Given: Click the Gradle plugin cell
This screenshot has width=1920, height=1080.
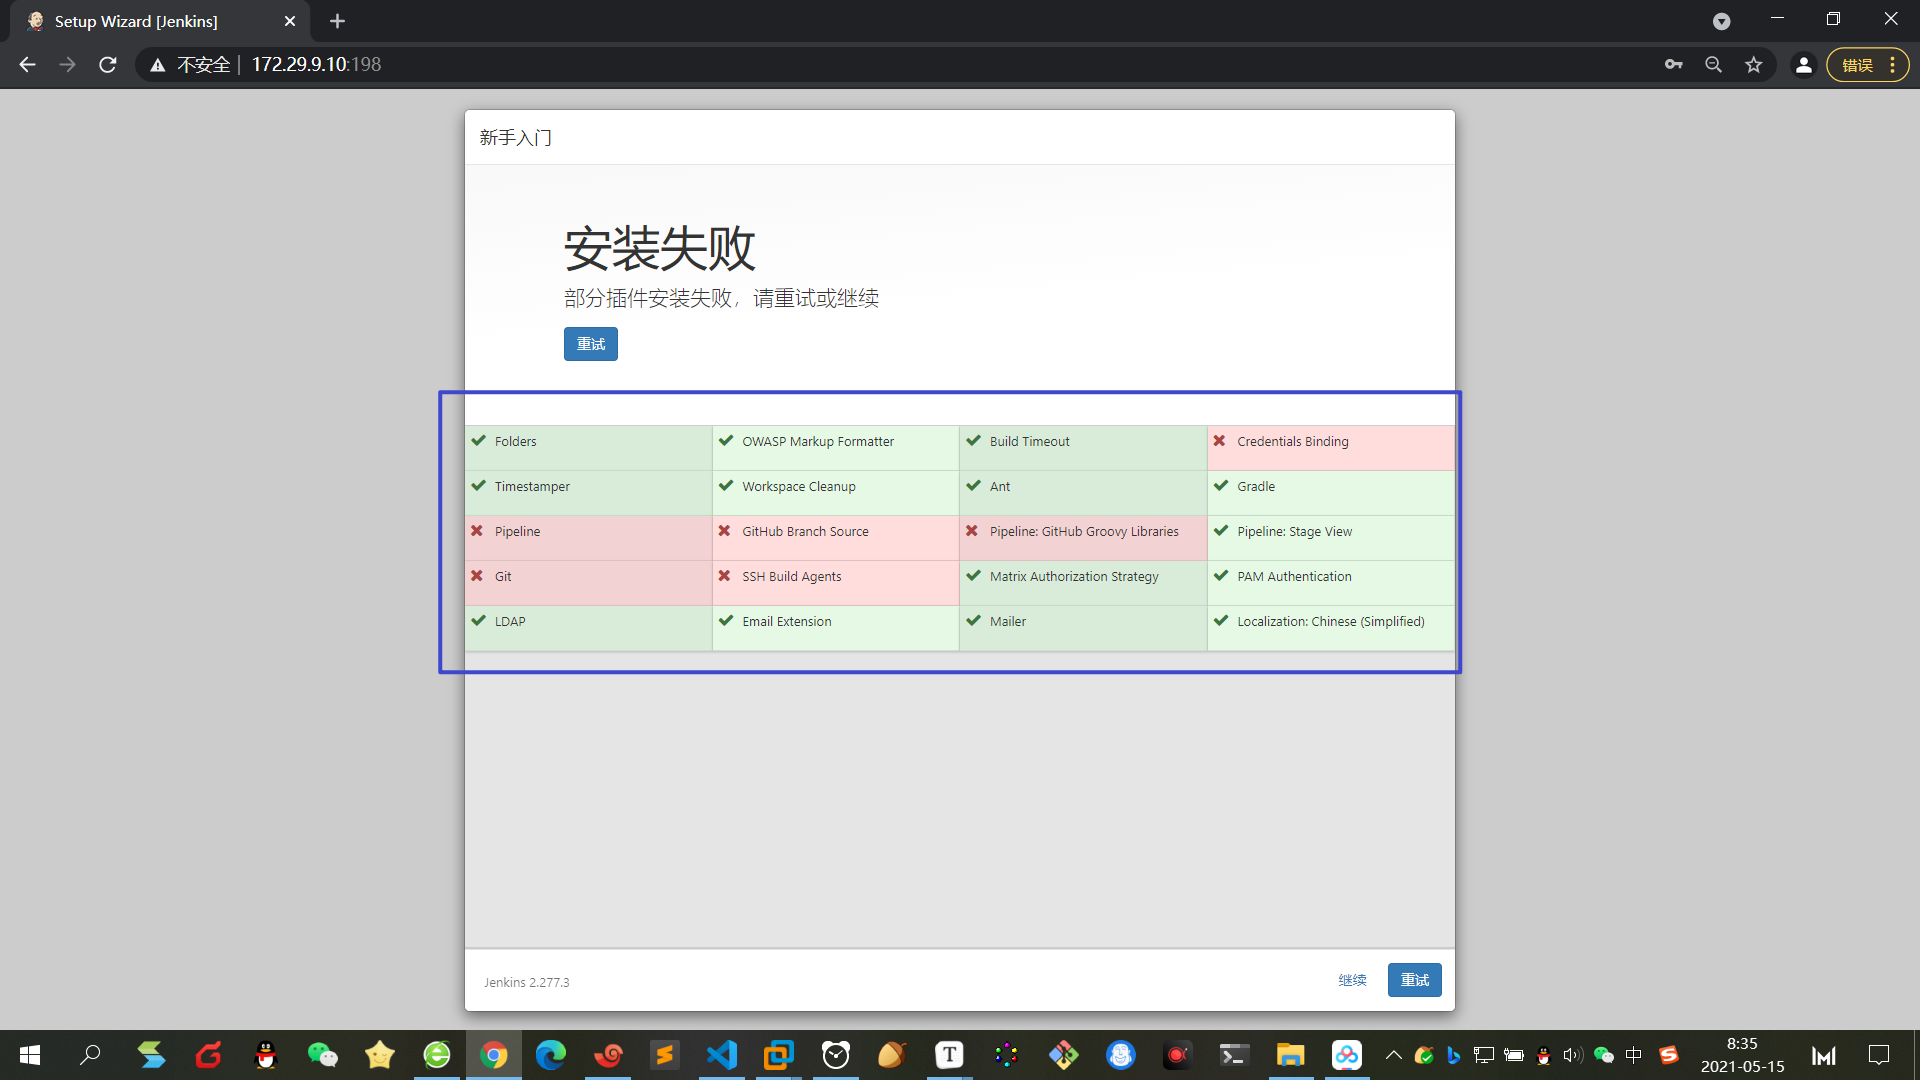Looking at the screenshot, I should pos(1330,493).
